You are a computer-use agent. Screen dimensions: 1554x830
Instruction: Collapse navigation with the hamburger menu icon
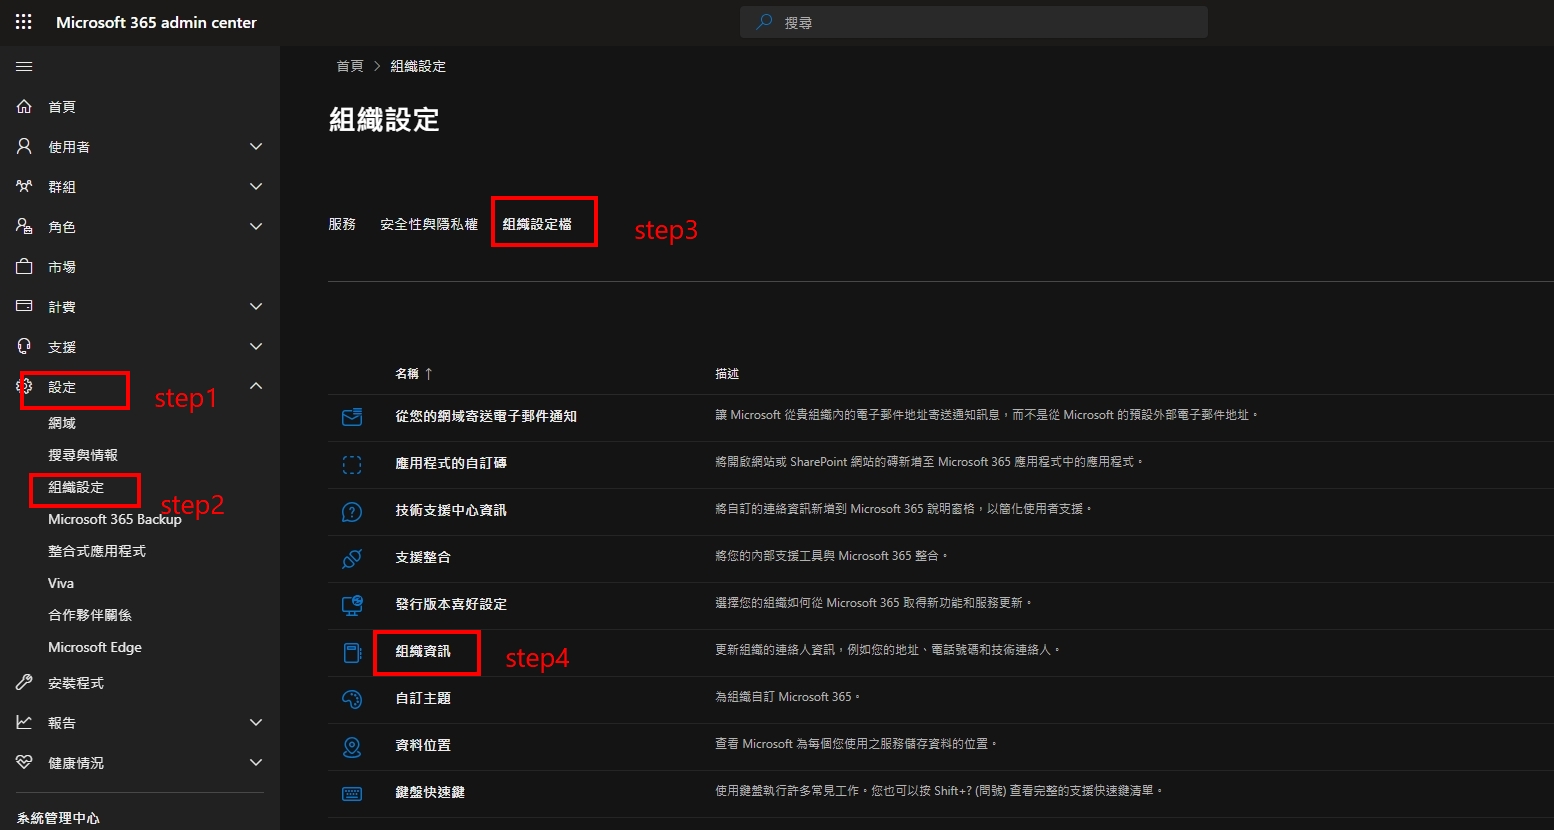24,67
